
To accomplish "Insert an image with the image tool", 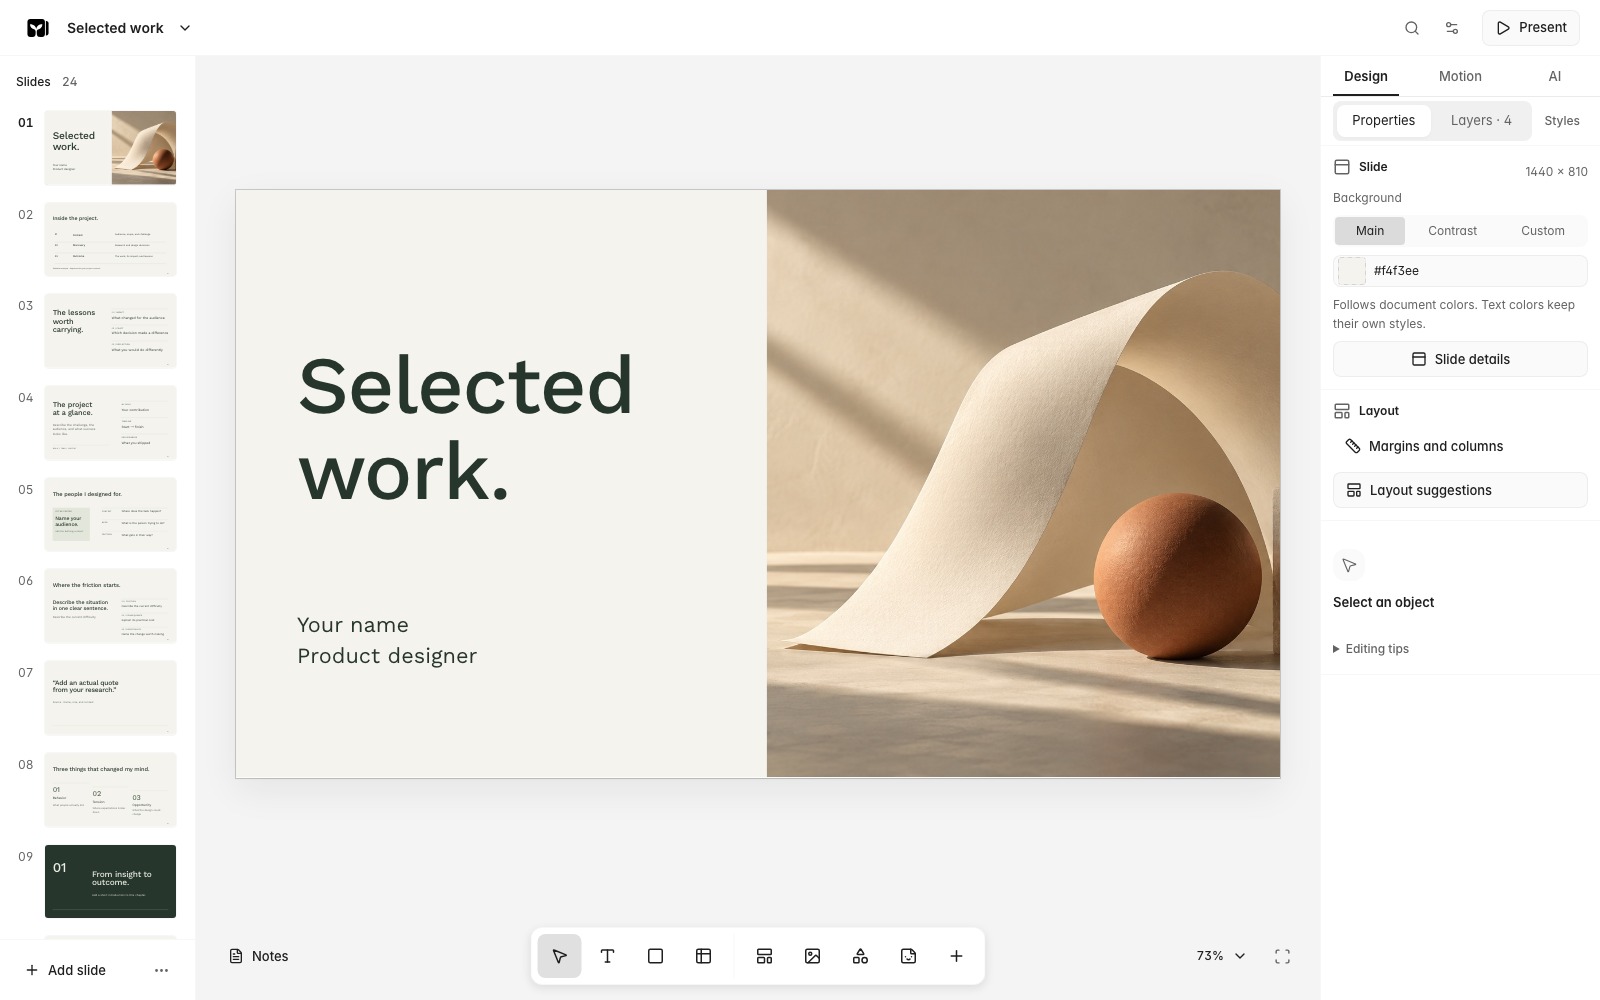I will [x=812, y=956].
